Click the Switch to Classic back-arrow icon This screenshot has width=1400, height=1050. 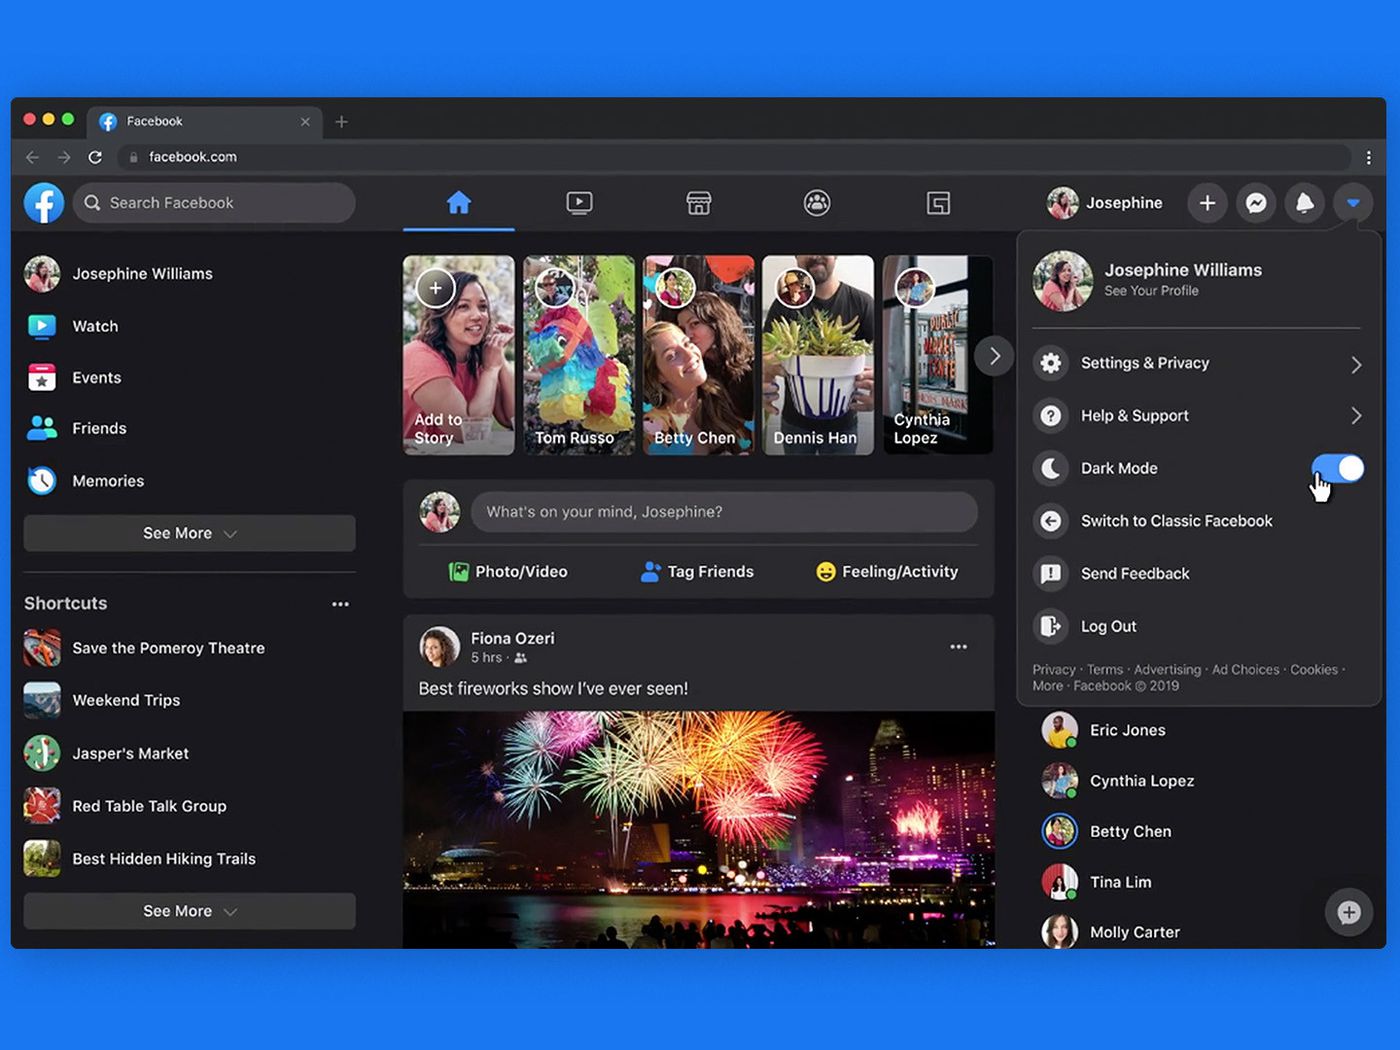point(1051,521)
